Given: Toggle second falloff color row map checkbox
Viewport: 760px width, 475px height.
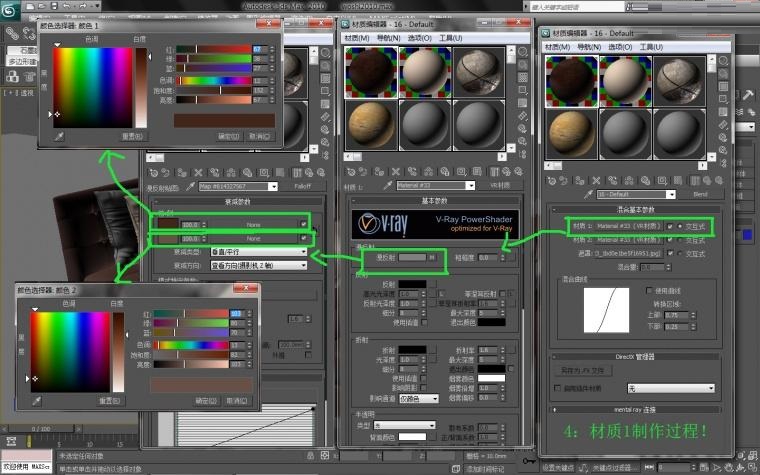Looking at the screenshot, I should [303, 238].
